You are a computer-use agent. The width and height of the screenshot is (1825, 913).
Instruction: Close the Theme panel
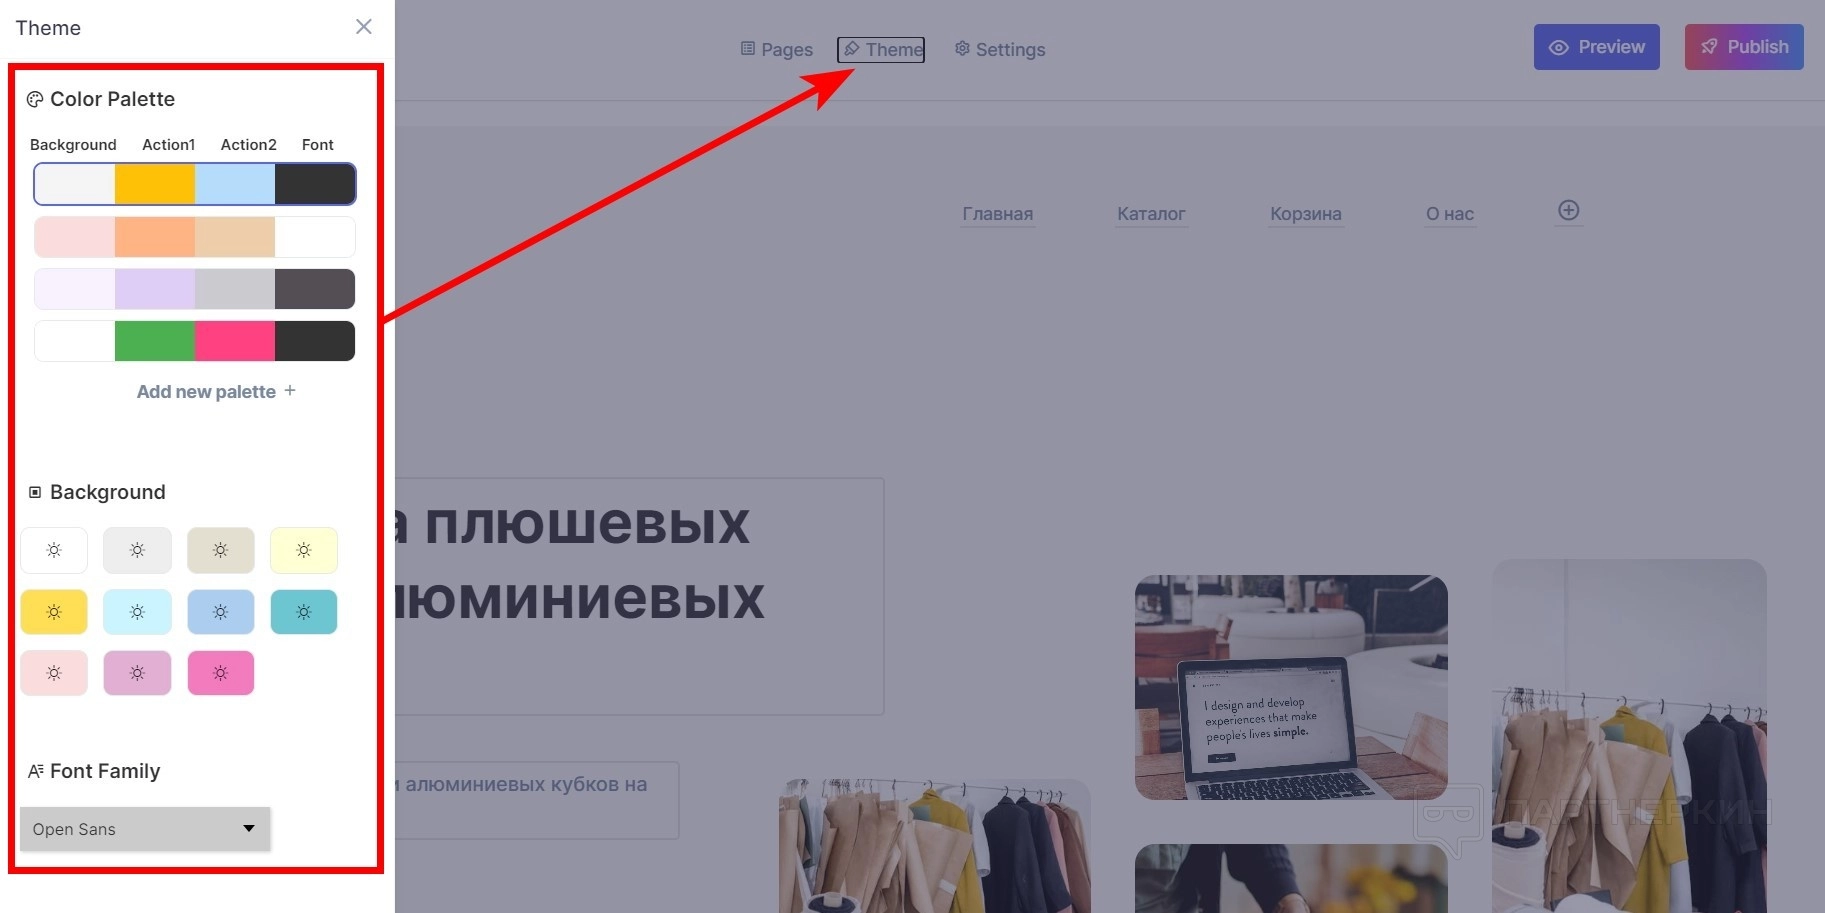tap(364, 27)
